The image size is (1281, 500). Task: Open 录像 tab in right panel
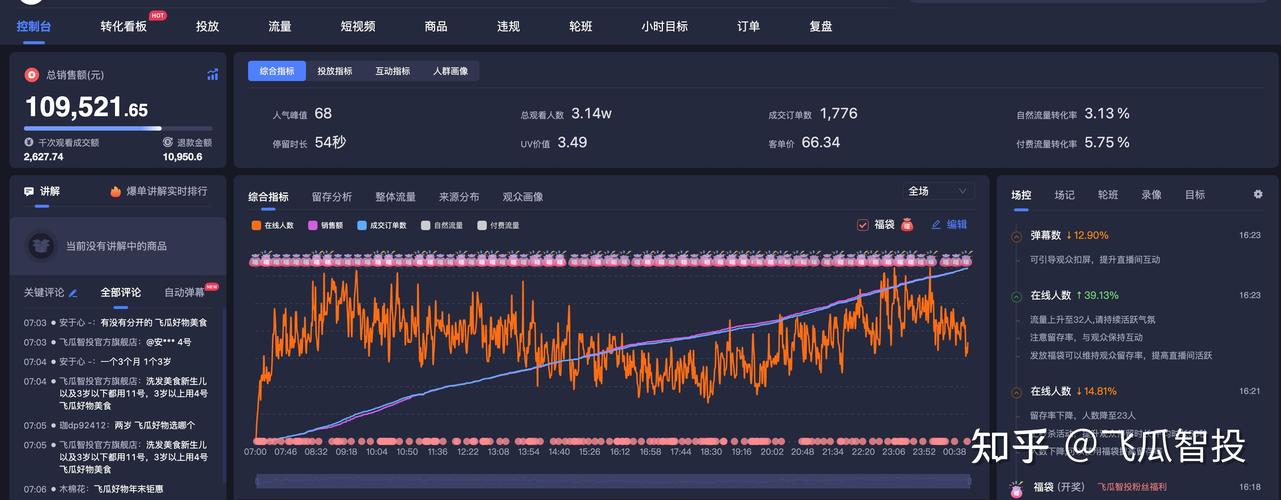click(1151, 195)
